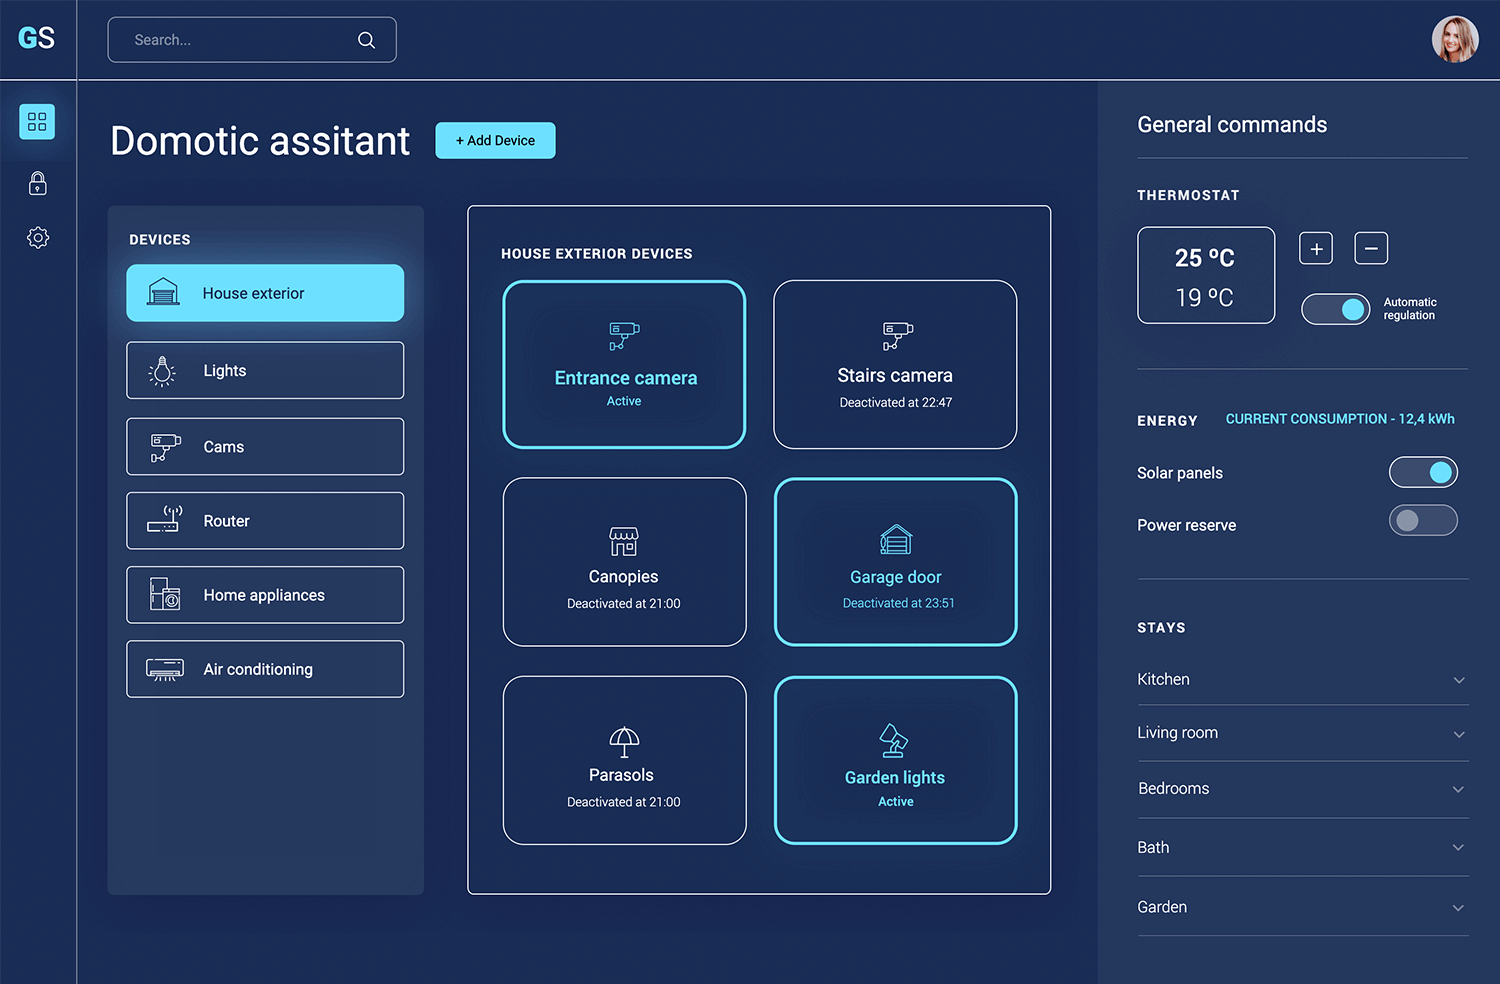Select Home appliances in devices list
This screenshot has width=1500, height=984.
click(x=265, y=595)
